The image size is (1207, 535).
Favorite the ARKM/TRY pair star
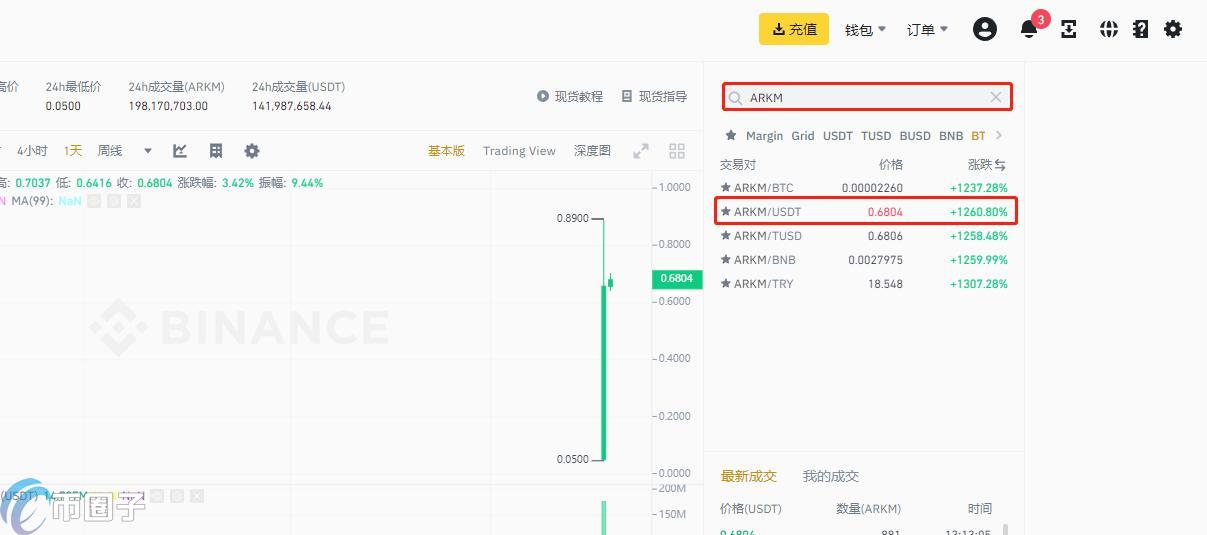[x=726, y=284]
